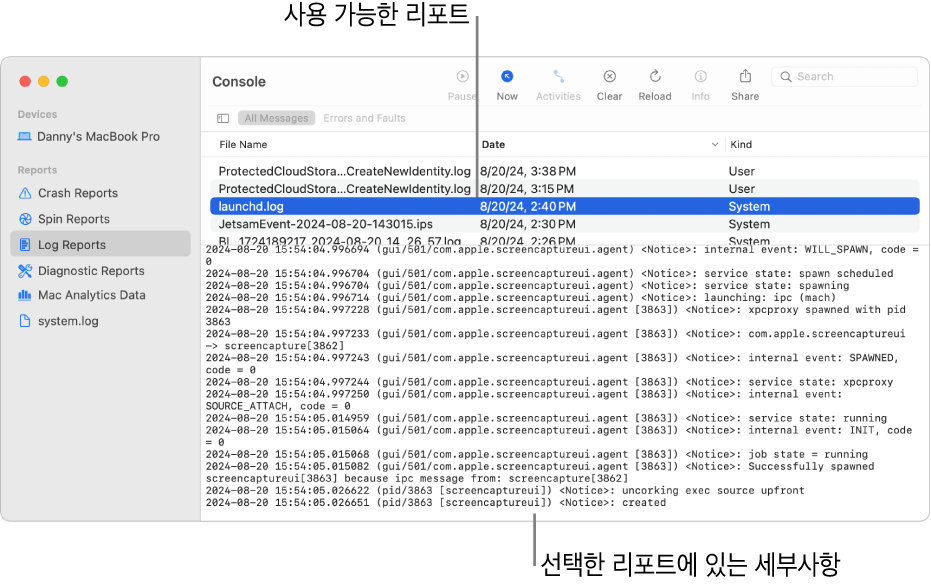Viewport: 931px width, 585px height.
Task: Sort by File Name column
Action: [x=243, y=144]
